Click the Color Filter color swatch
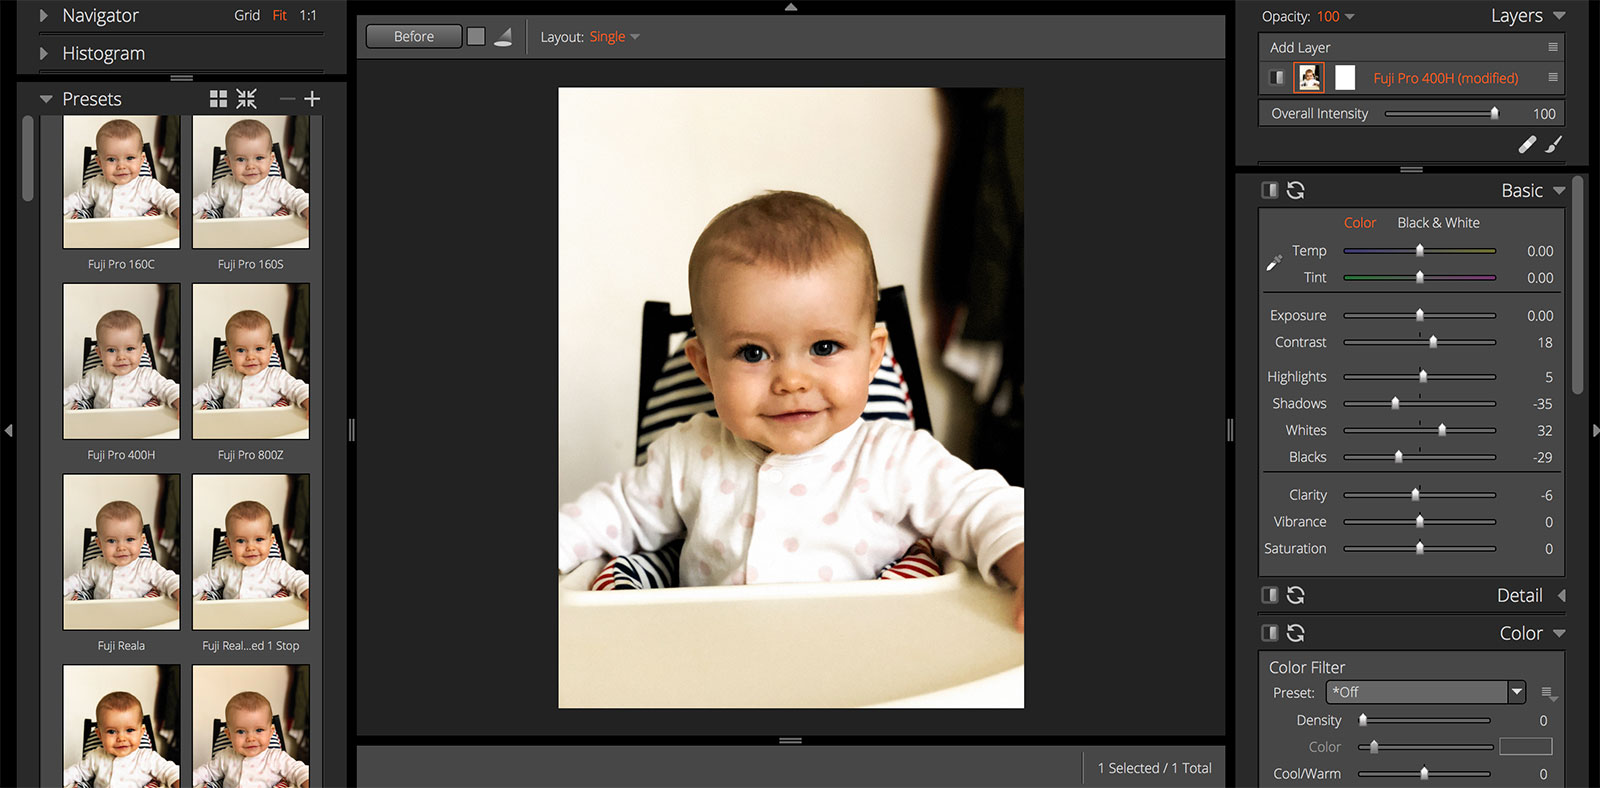Screen dimensions: 1600x788 tap(1525, 746)
